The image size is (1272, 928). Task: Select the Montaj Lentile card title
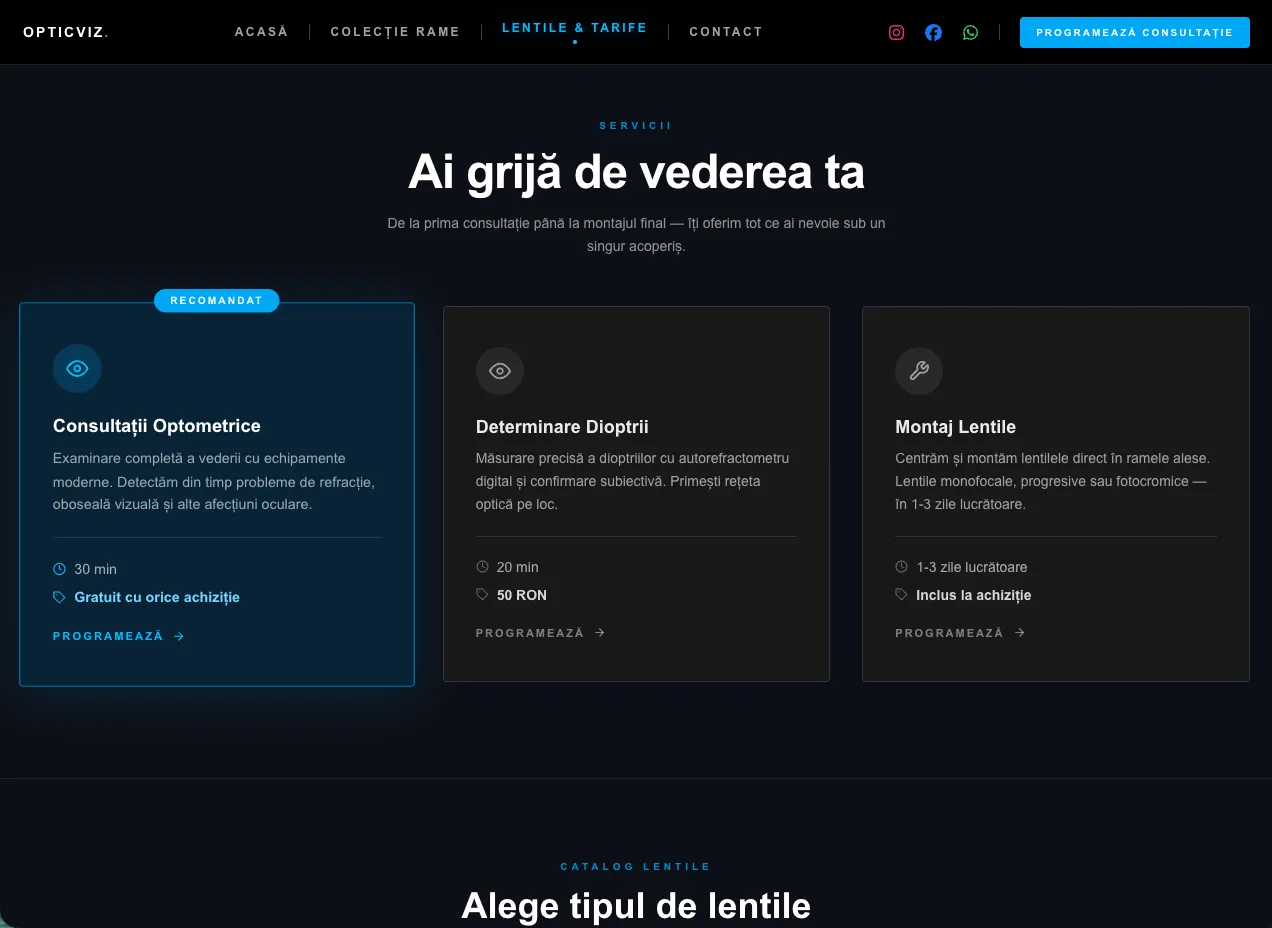coord(955,427)
